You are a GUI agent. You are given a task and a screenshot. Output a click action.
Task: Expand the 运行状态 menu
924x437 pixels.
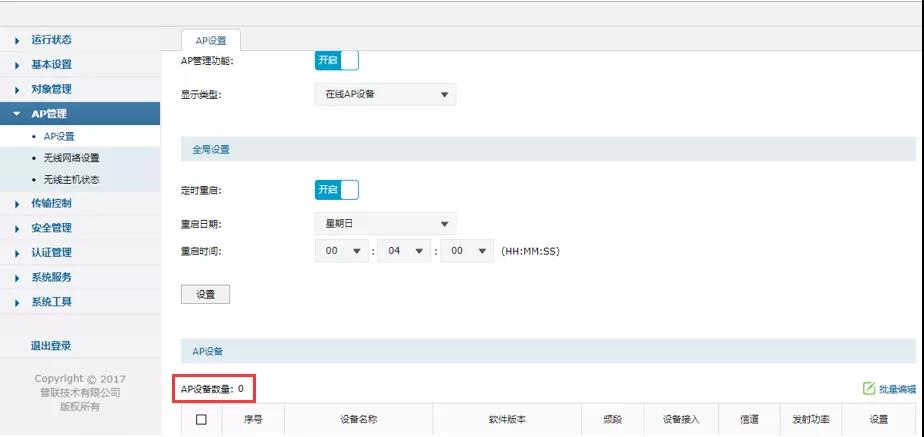tap(51, 40)
